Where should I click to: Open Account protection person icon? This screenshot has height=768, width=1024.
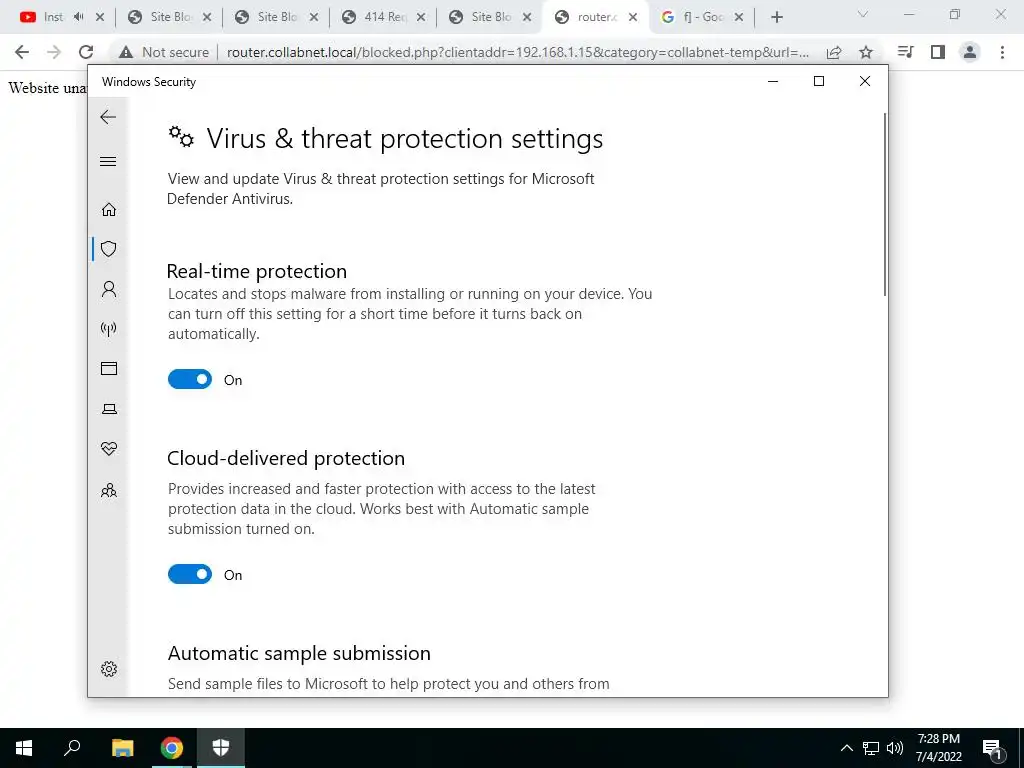108,289
